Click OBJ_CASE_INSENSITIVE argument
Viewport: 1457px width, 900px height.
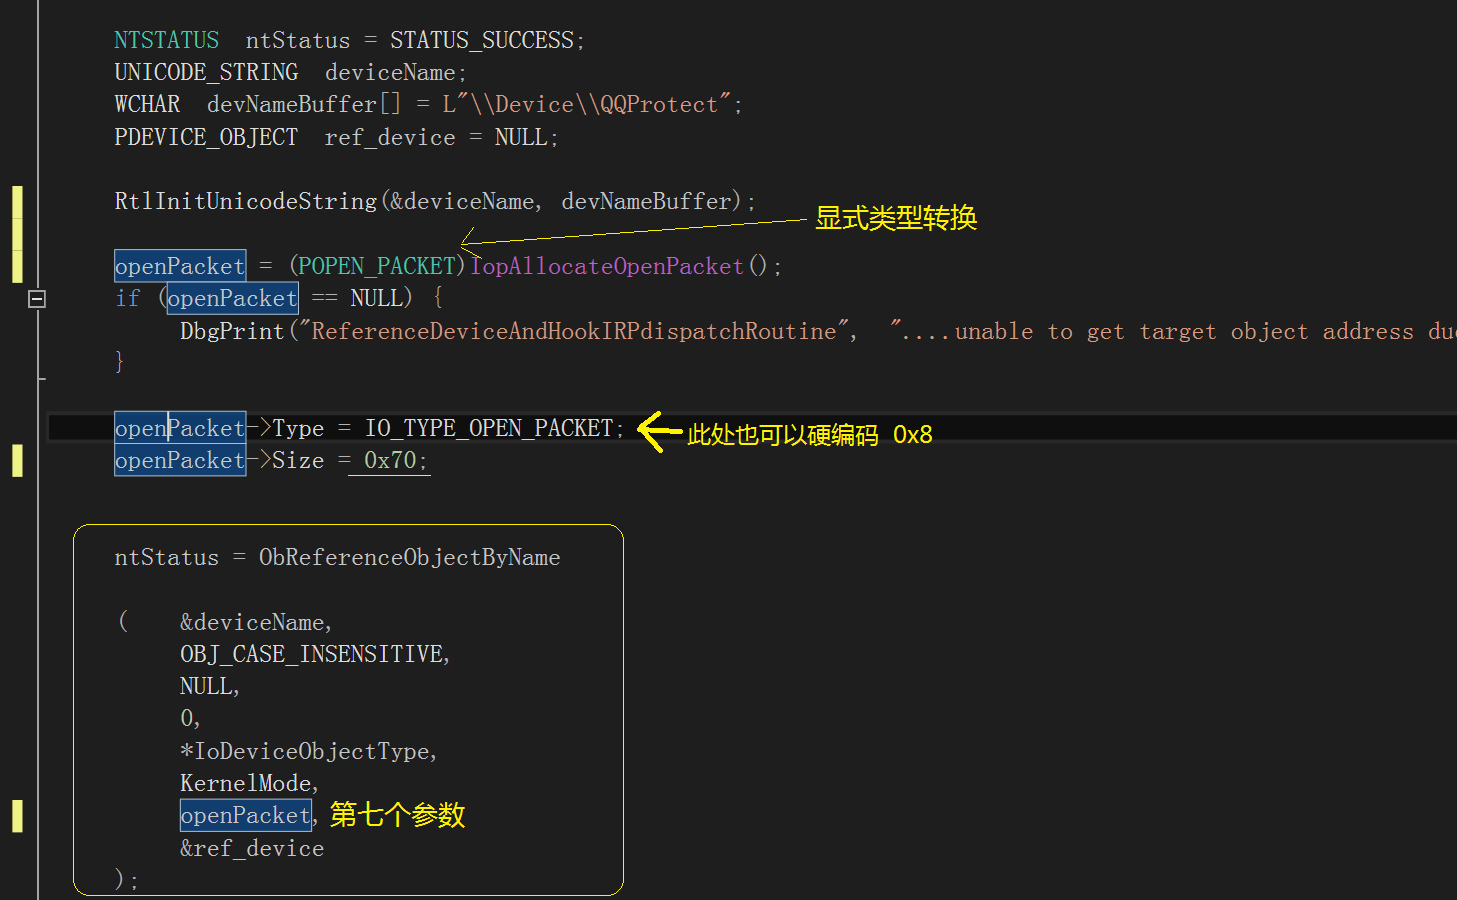312,654
